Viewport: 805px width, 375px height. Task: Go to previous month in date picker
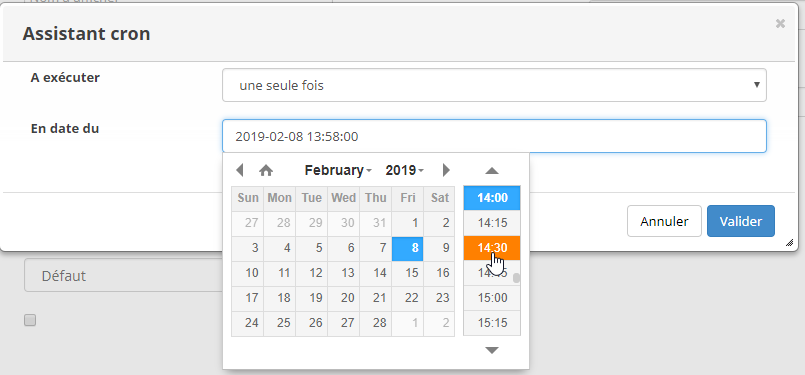(239, 170)
